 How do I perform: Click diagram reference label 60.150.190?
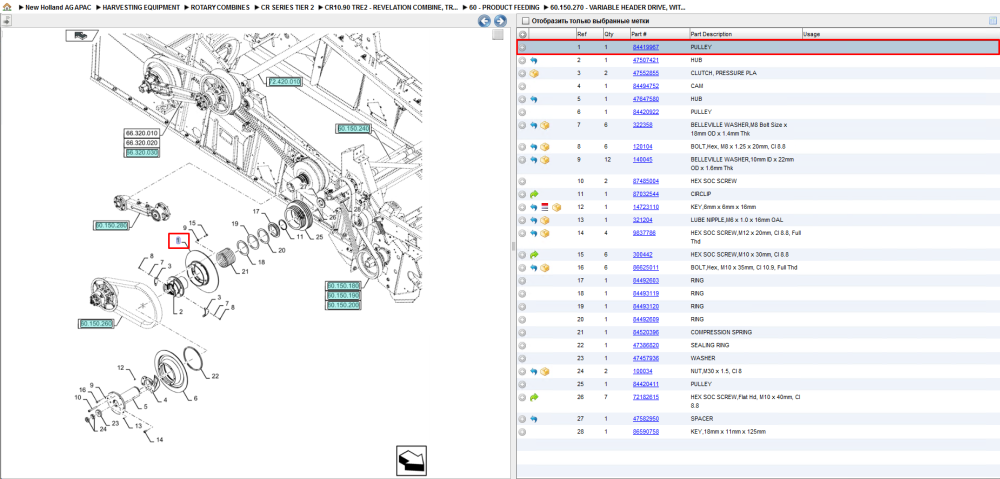point(343,296)
